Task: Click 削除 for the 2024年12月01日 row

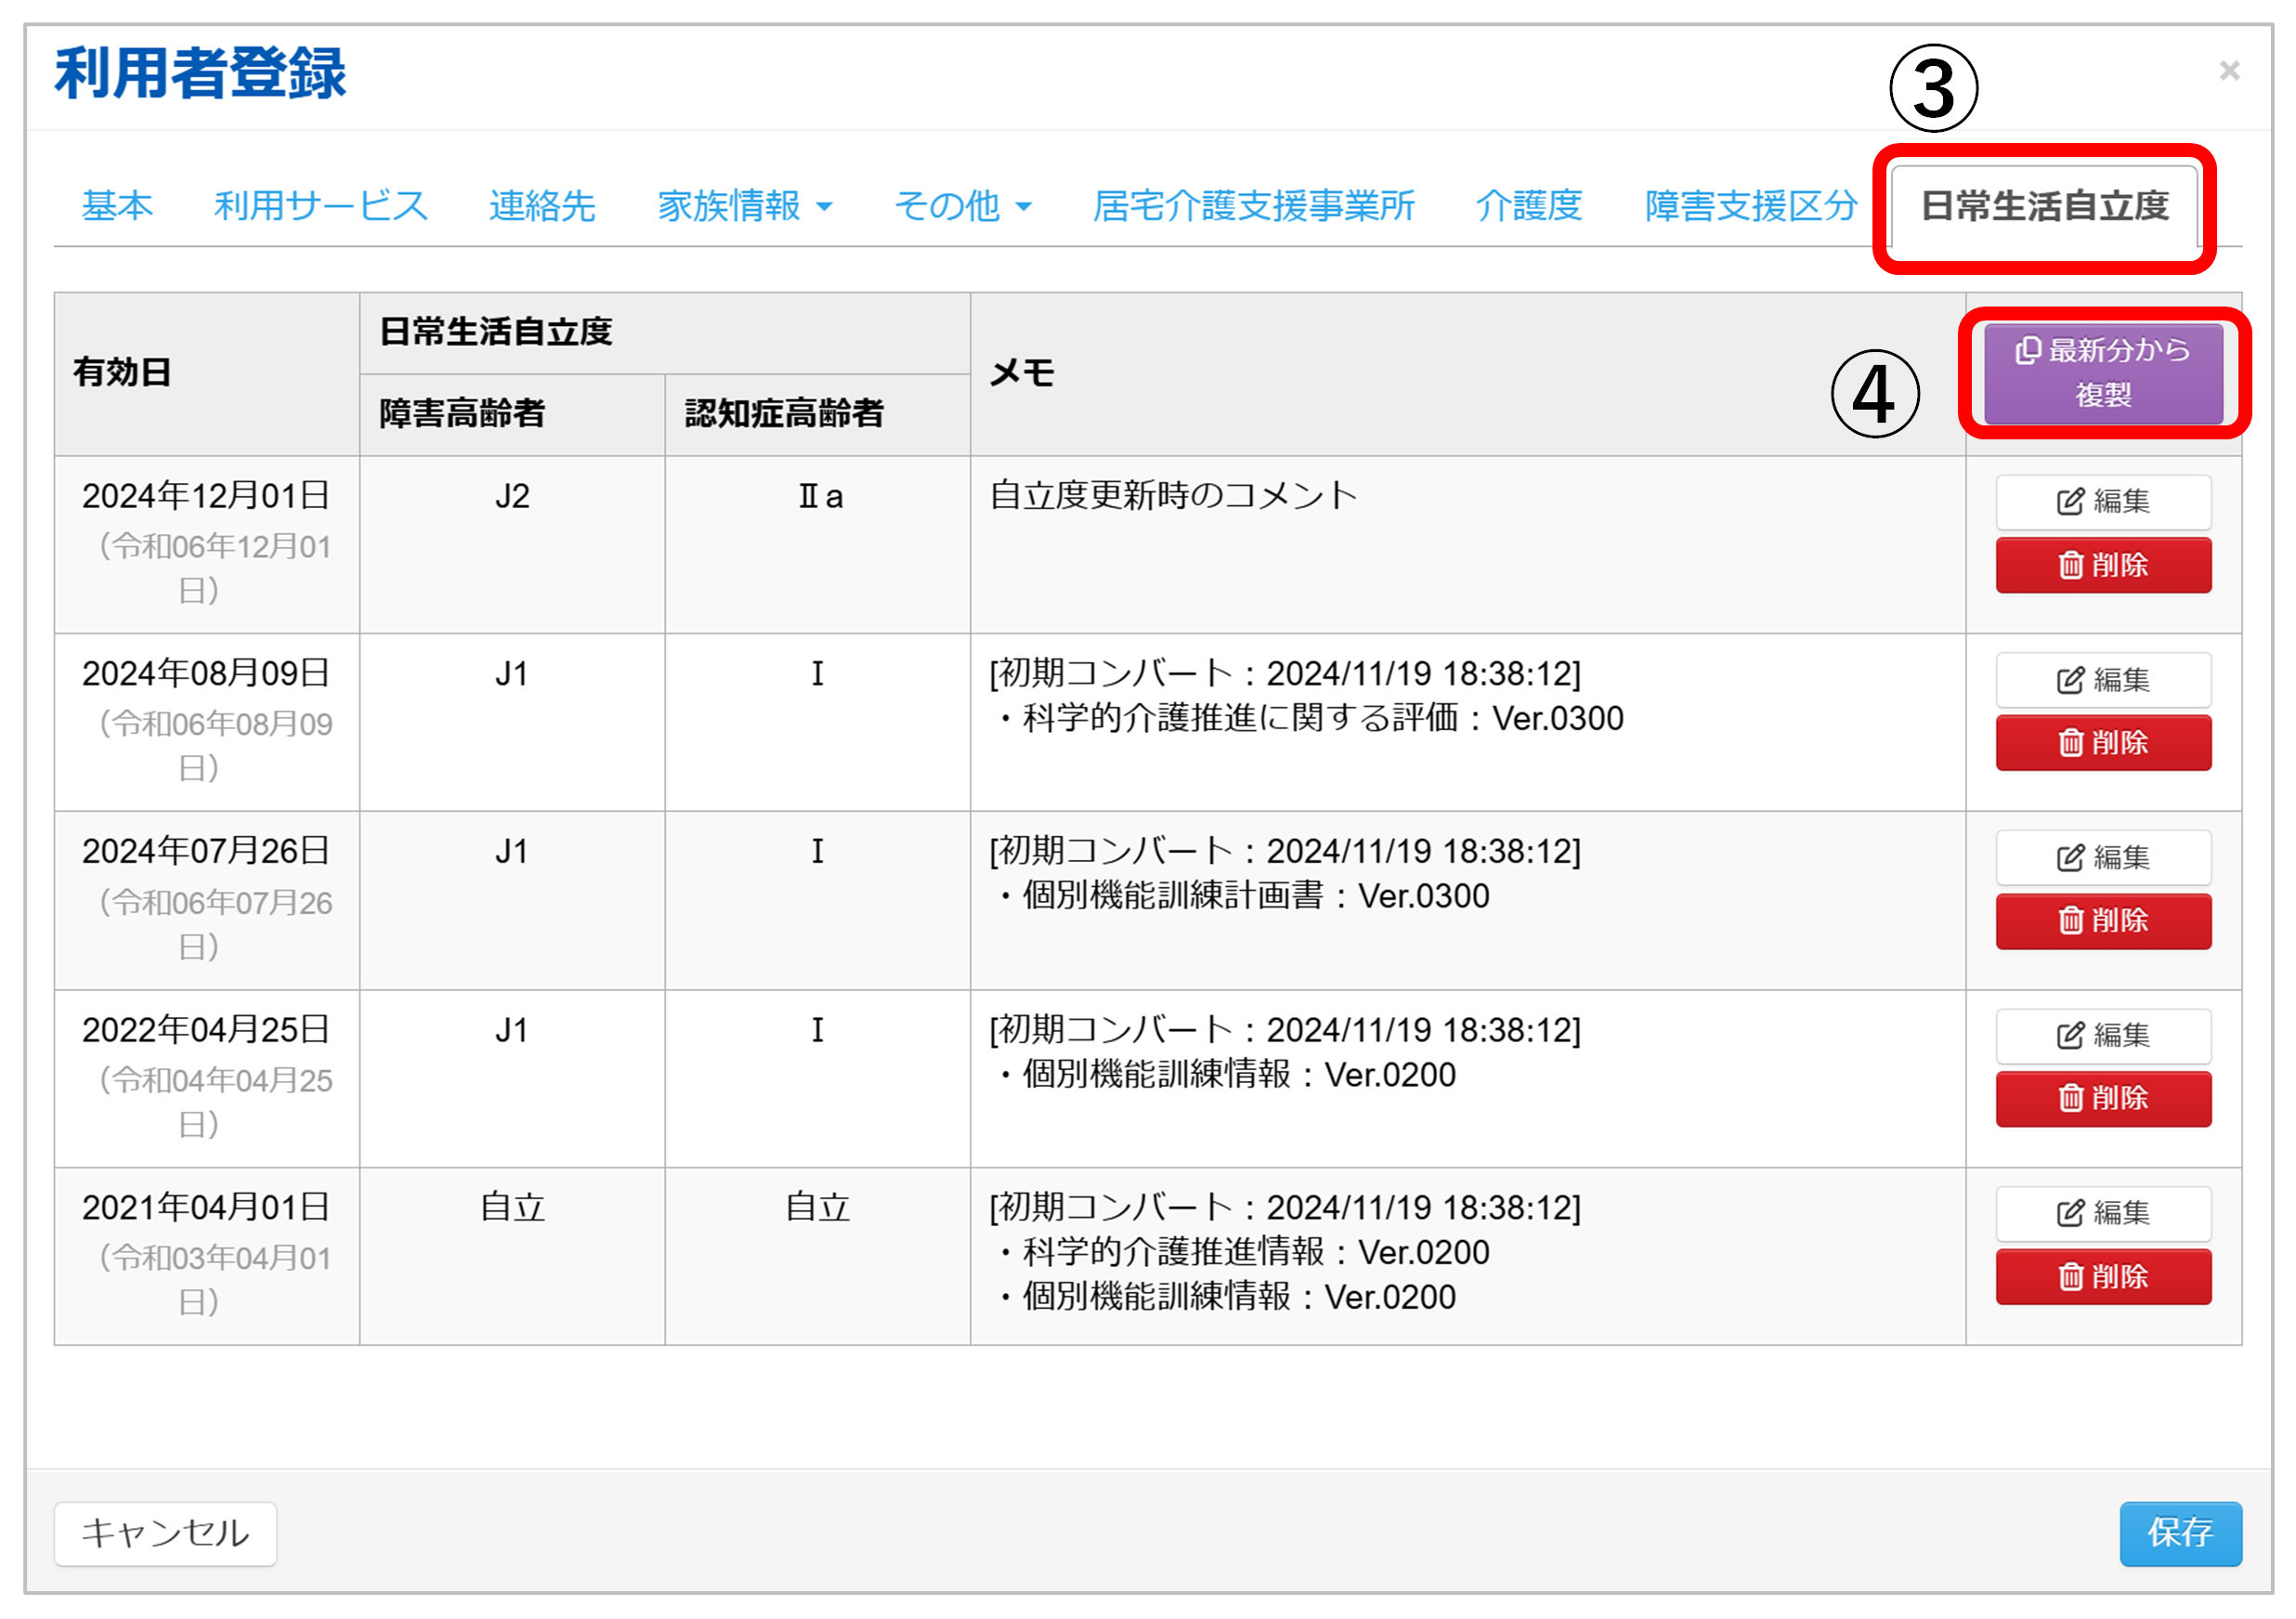Action: (x=2102, y=565)
